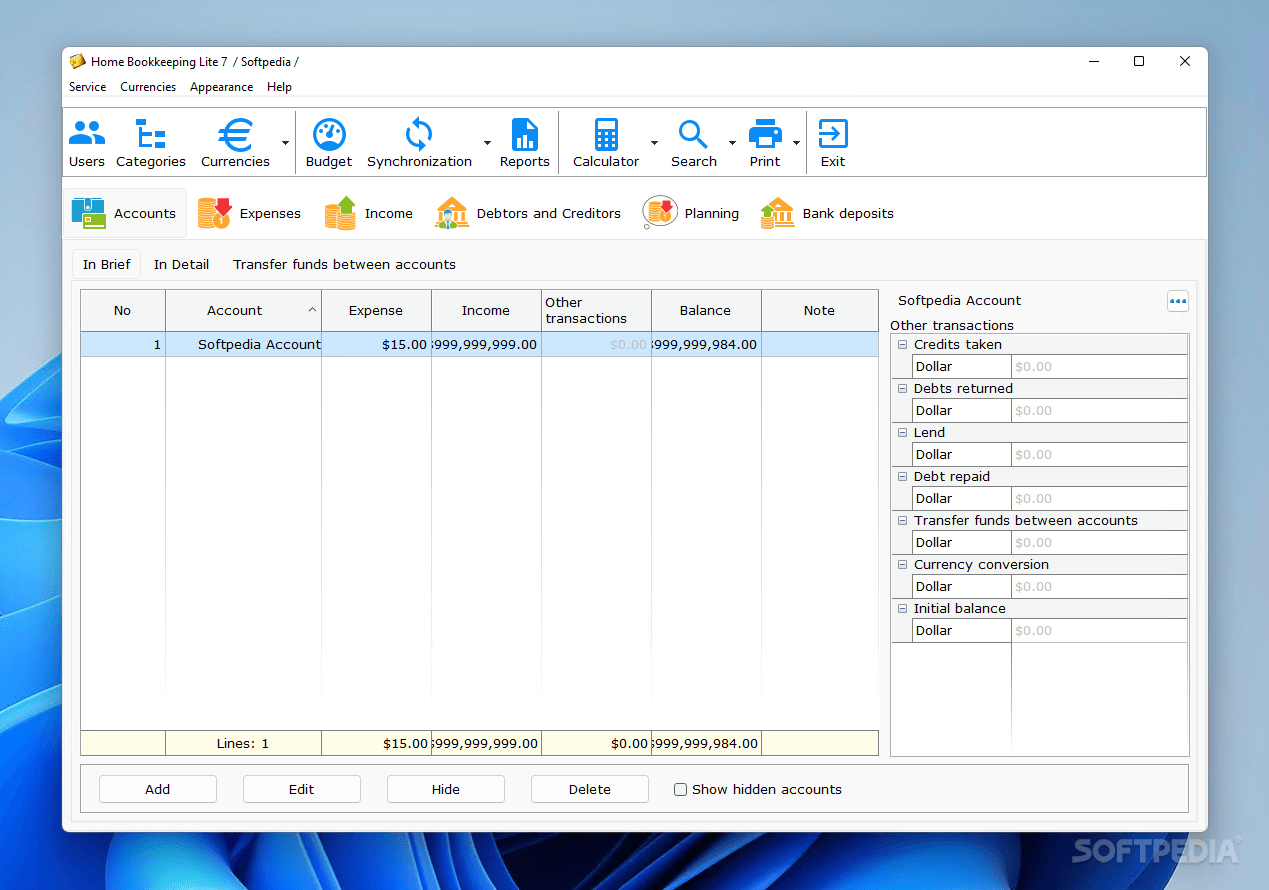Collapse the Debts returned group

pyautogui.click(x=902, y=388)
